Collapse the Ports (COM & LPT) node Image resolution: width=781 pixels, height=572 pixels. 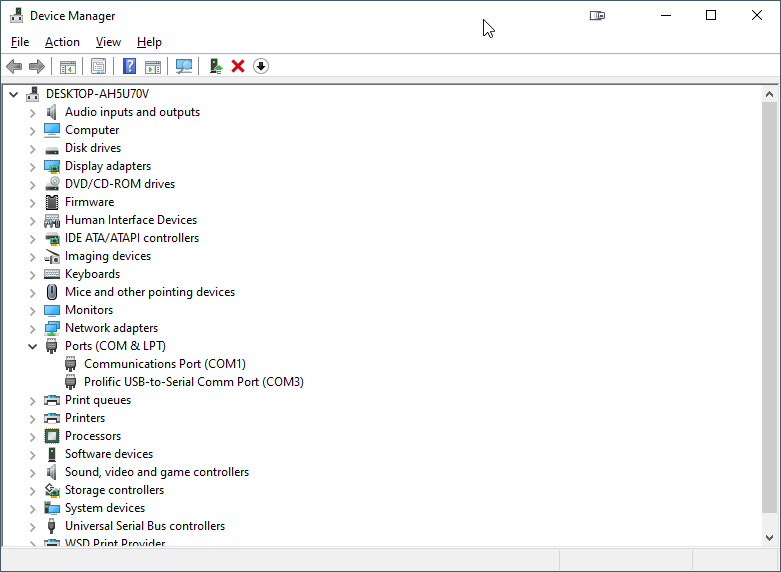click(32, 346)
